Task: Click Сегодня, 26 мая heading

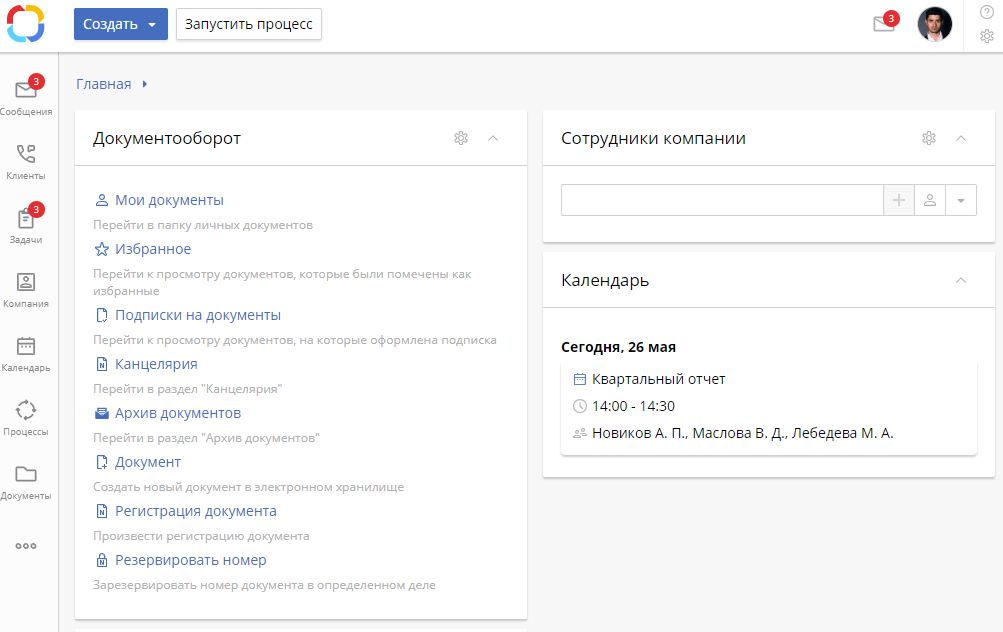Action: point(619,347)
